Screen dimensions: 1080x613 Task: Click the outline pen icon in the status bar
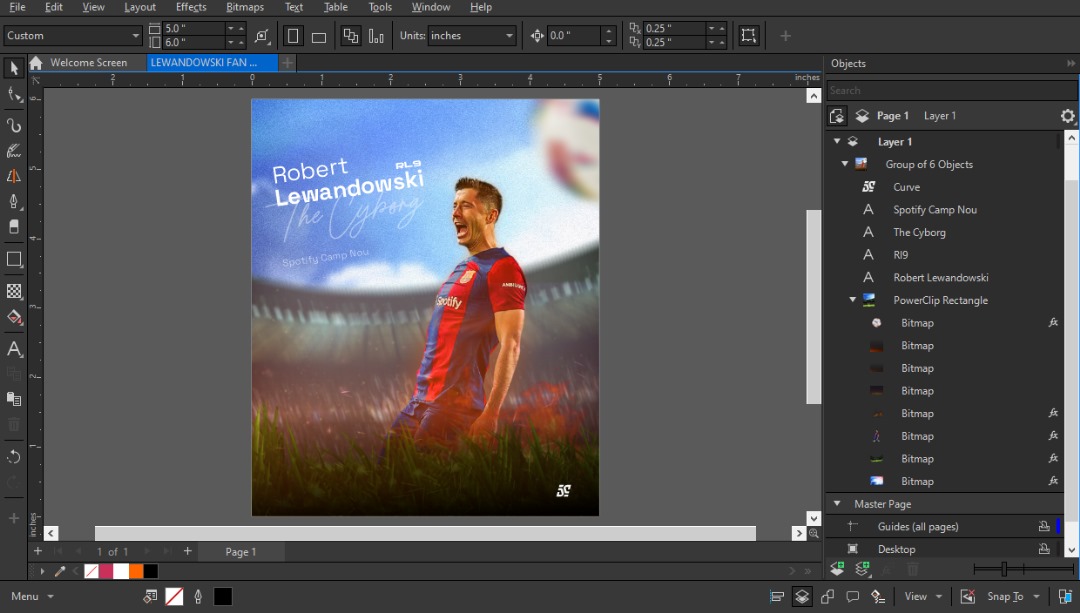[198, 596]
